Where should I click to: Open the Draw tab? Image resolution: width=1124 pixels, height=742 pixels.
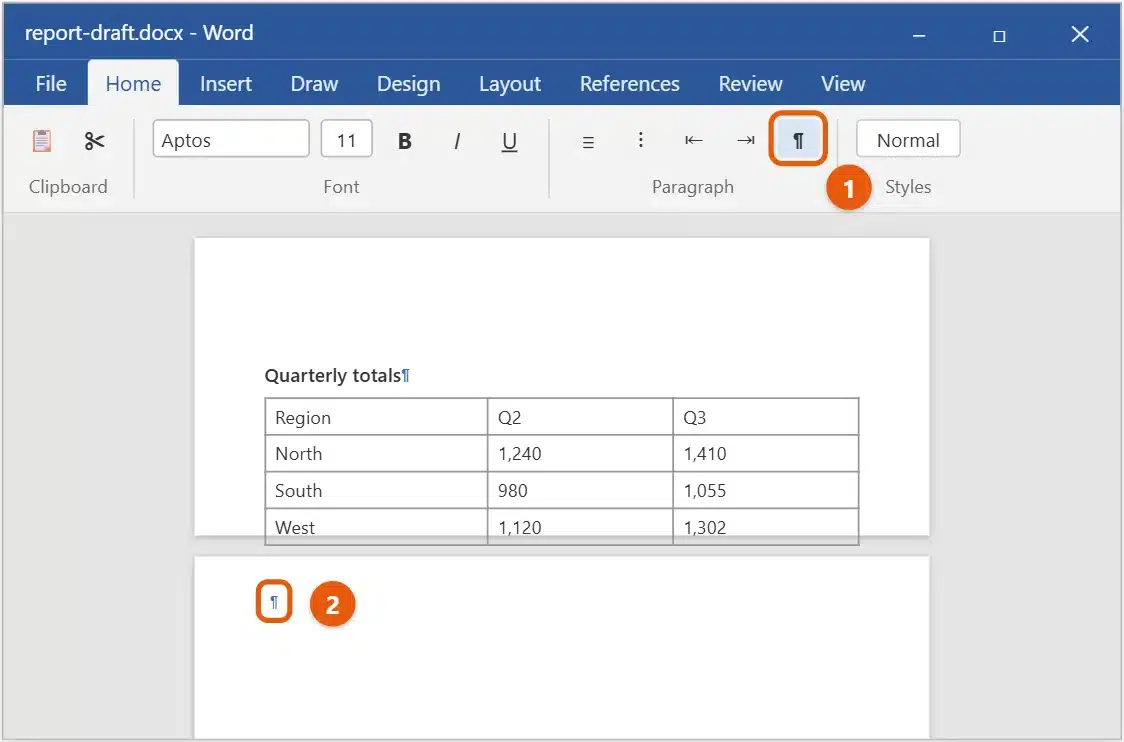[314, 84]
